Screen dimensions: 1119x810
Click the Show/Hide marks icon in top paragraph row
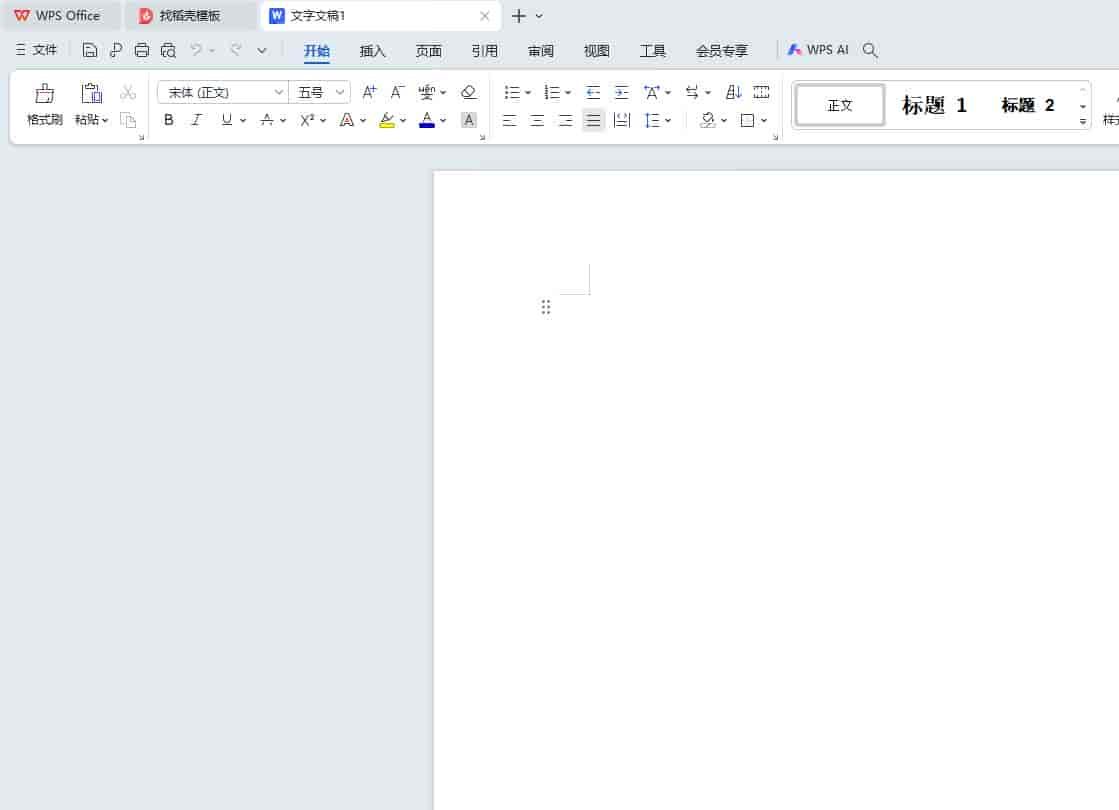[690, 92]
